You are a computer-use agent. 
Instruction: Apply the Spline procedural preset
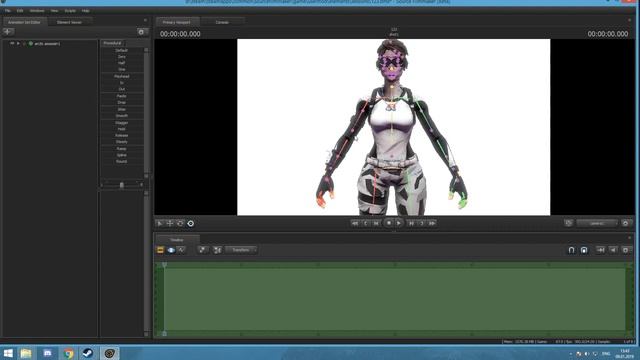pyautogui.click(x=122, y=155)
